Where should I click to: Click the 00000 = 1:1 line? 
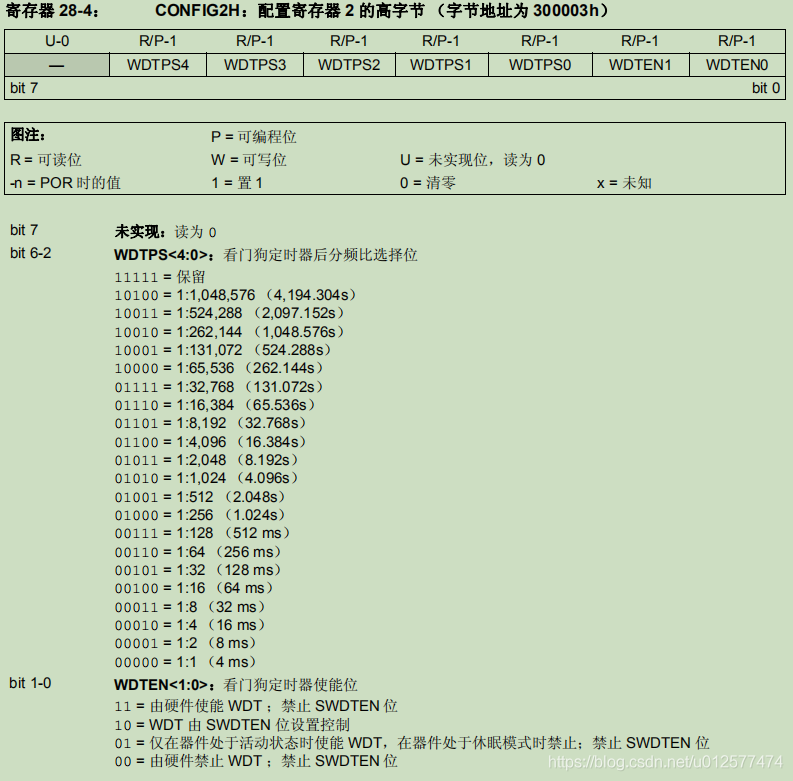185,663
